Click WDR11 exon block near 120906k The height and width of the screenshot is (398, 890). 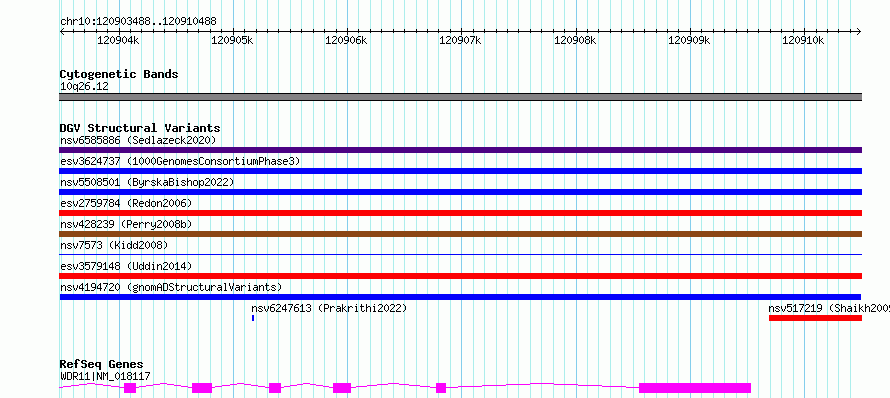342,388
